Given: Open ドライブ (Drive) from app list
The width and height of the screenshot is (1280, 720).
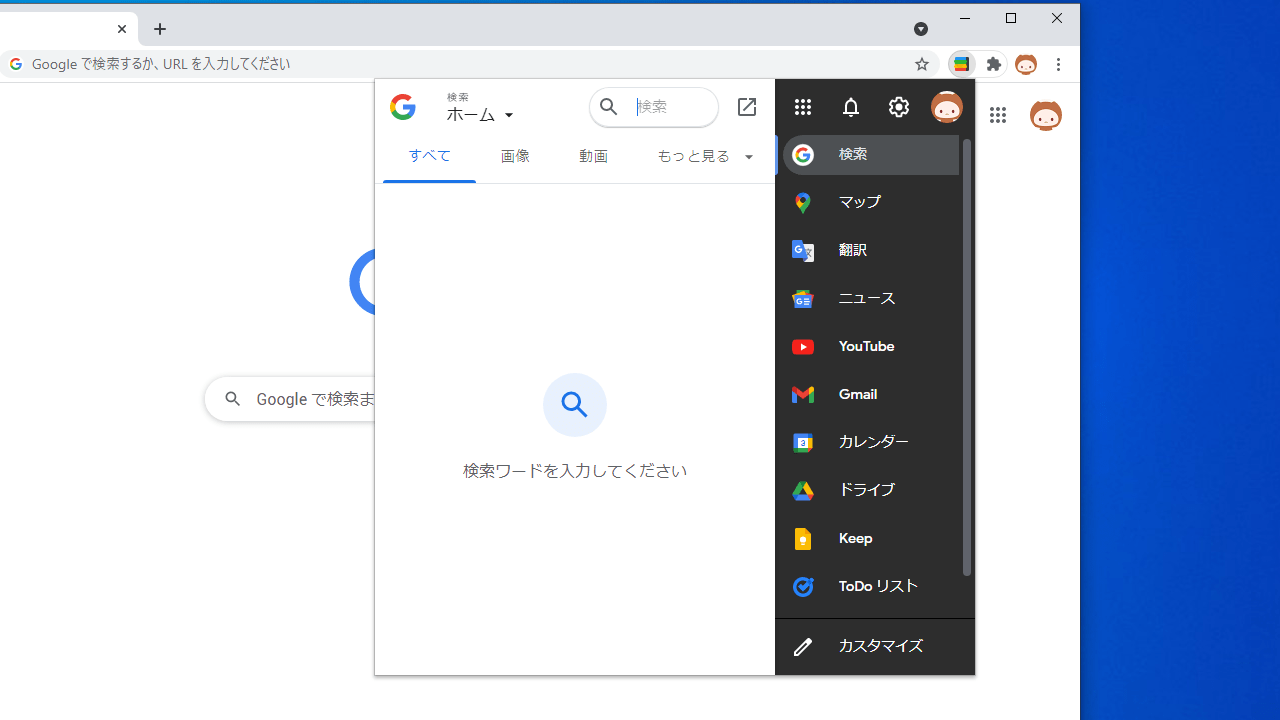Looking at the screenshot, I should 871,490.
